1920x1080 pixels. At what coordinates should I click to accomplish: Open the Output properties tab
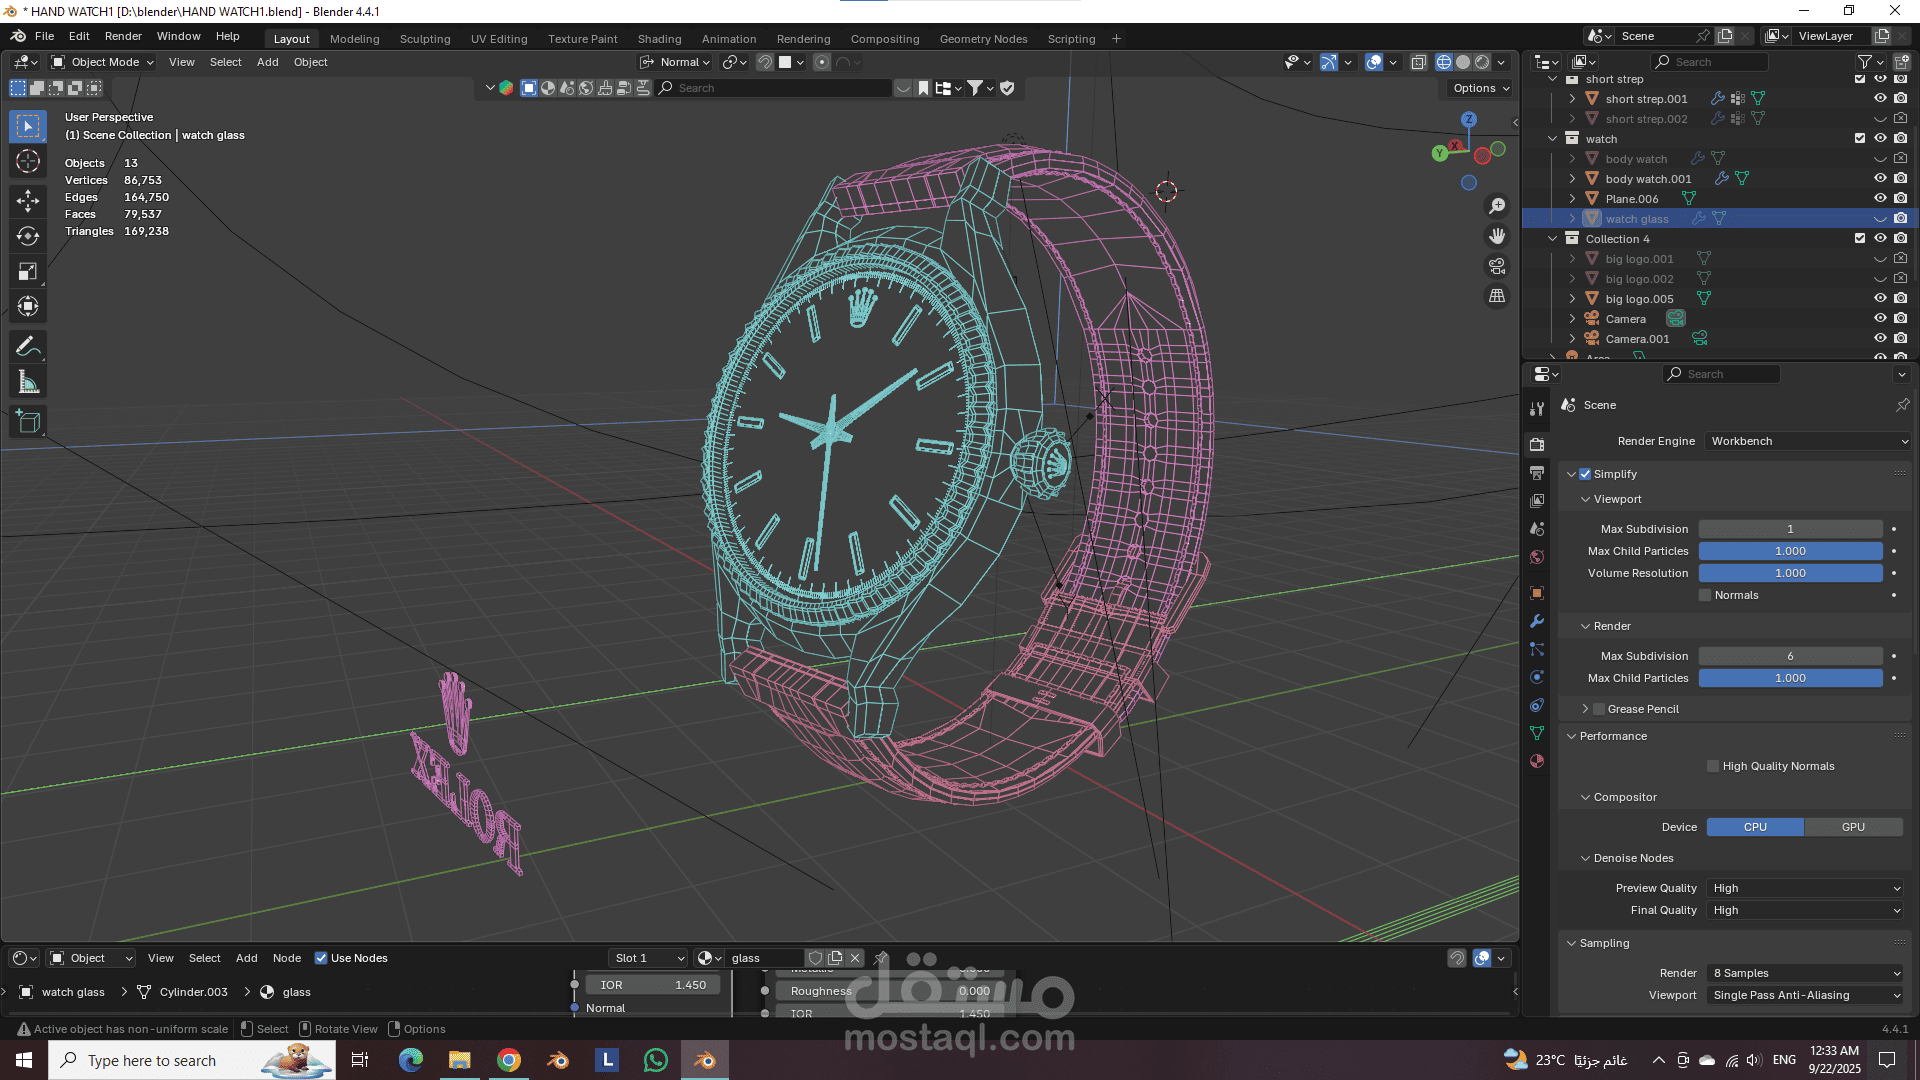(1537, 472)
